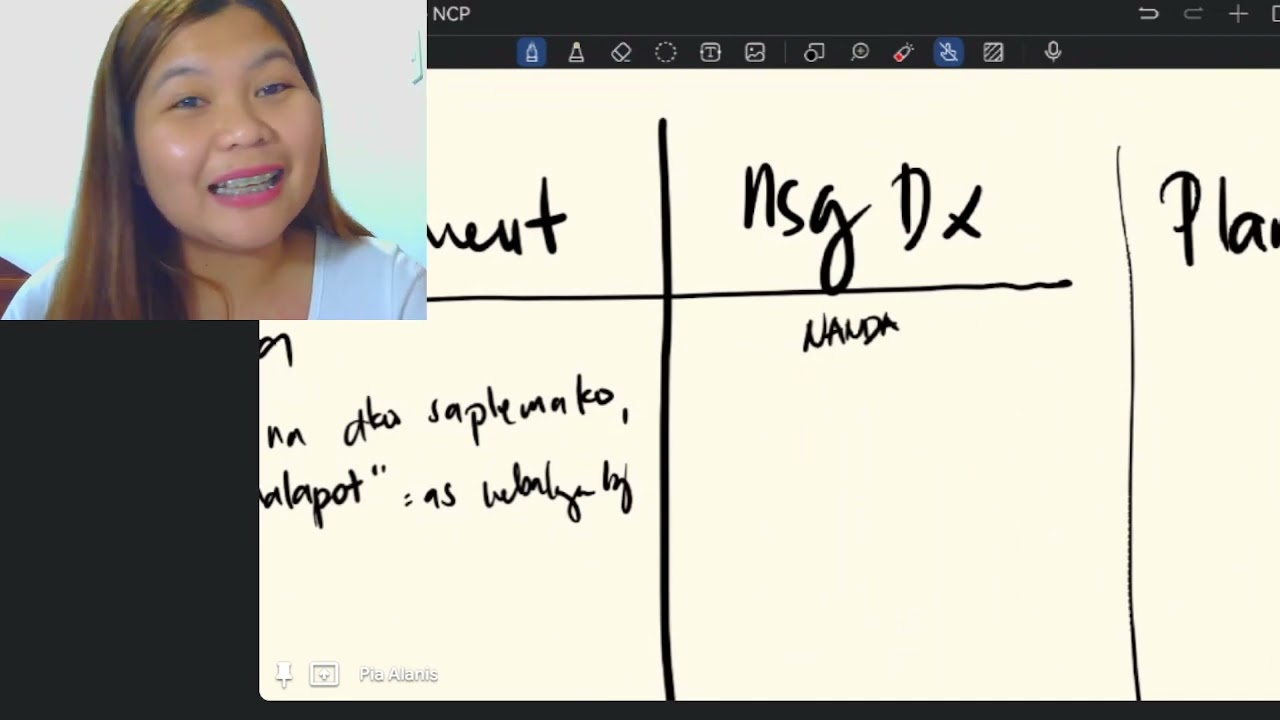The height and width of the screenshot is (720, 1280).
Task: Start audio recording with microphone icon
Action: pos(1052,52)
